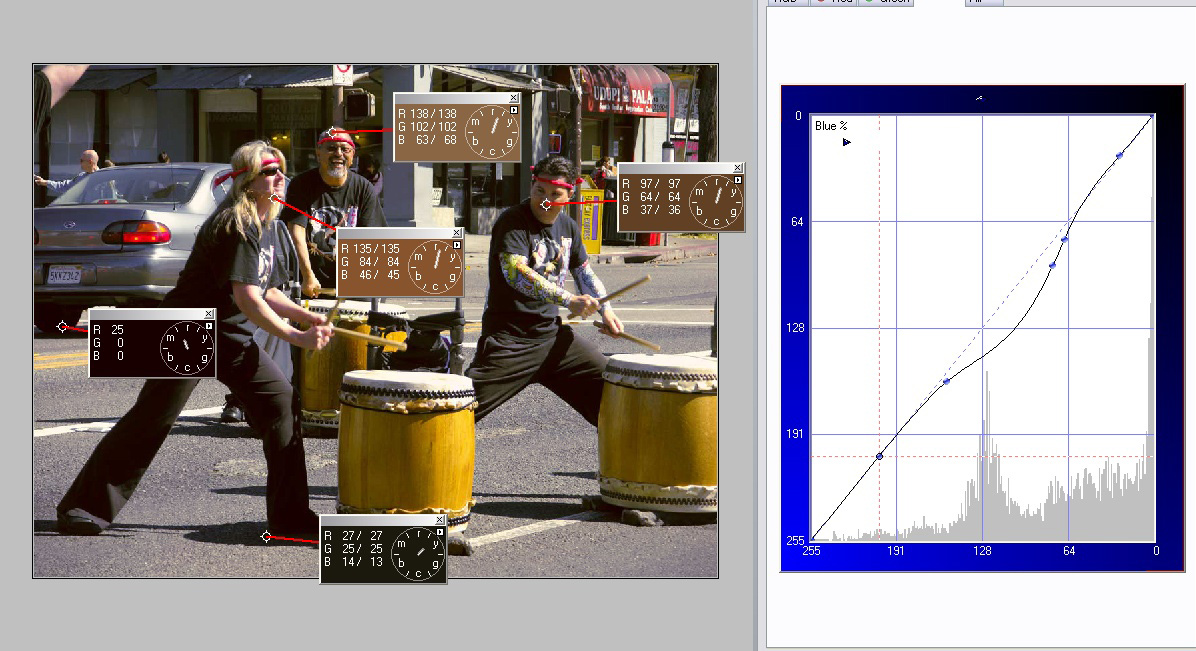This screenshot has width=1196, height=651.
Task: Click the hue clock dial in the R 27/27 readout
Action: (418, 553)
